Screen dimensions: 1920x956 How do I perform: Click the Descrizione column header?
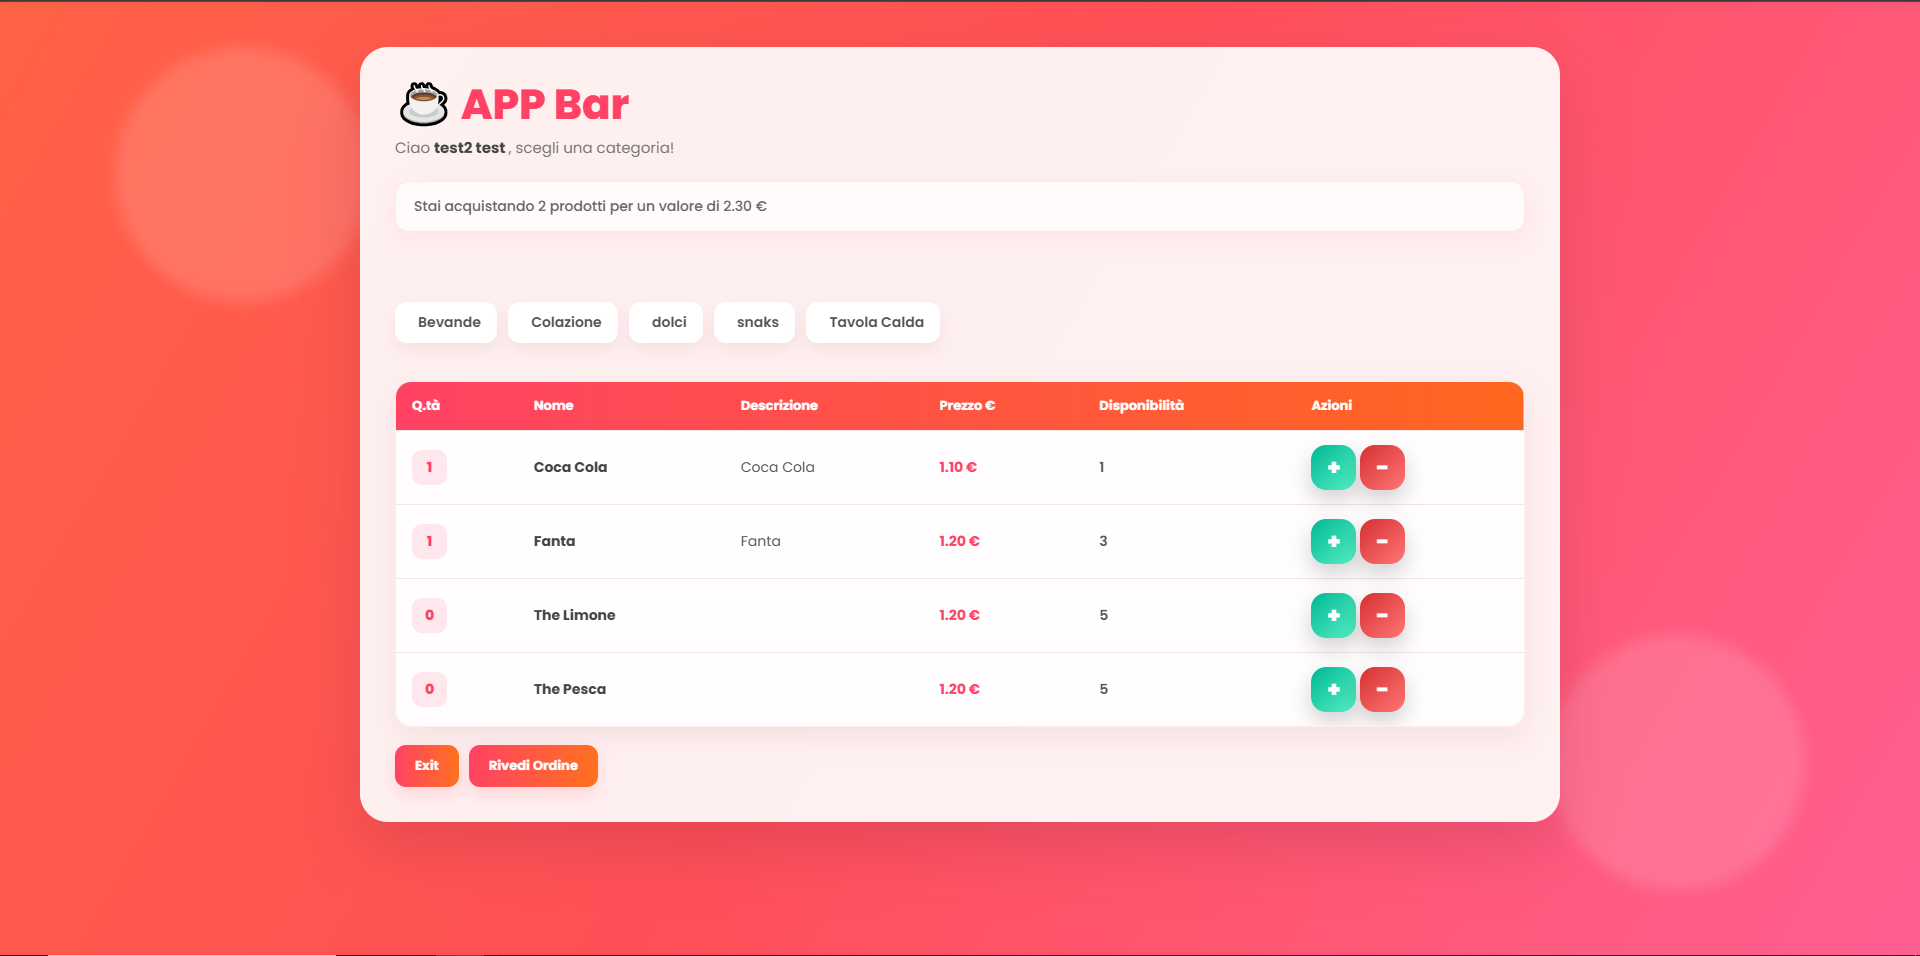coord(779,405)
